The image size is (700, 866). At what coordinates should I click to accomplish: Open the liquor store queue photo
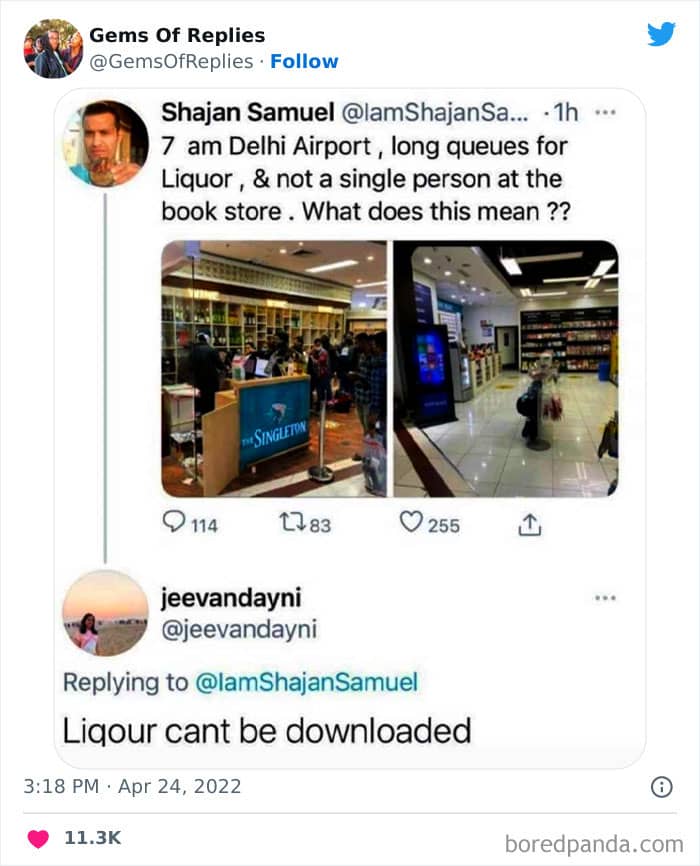[274, 368]
